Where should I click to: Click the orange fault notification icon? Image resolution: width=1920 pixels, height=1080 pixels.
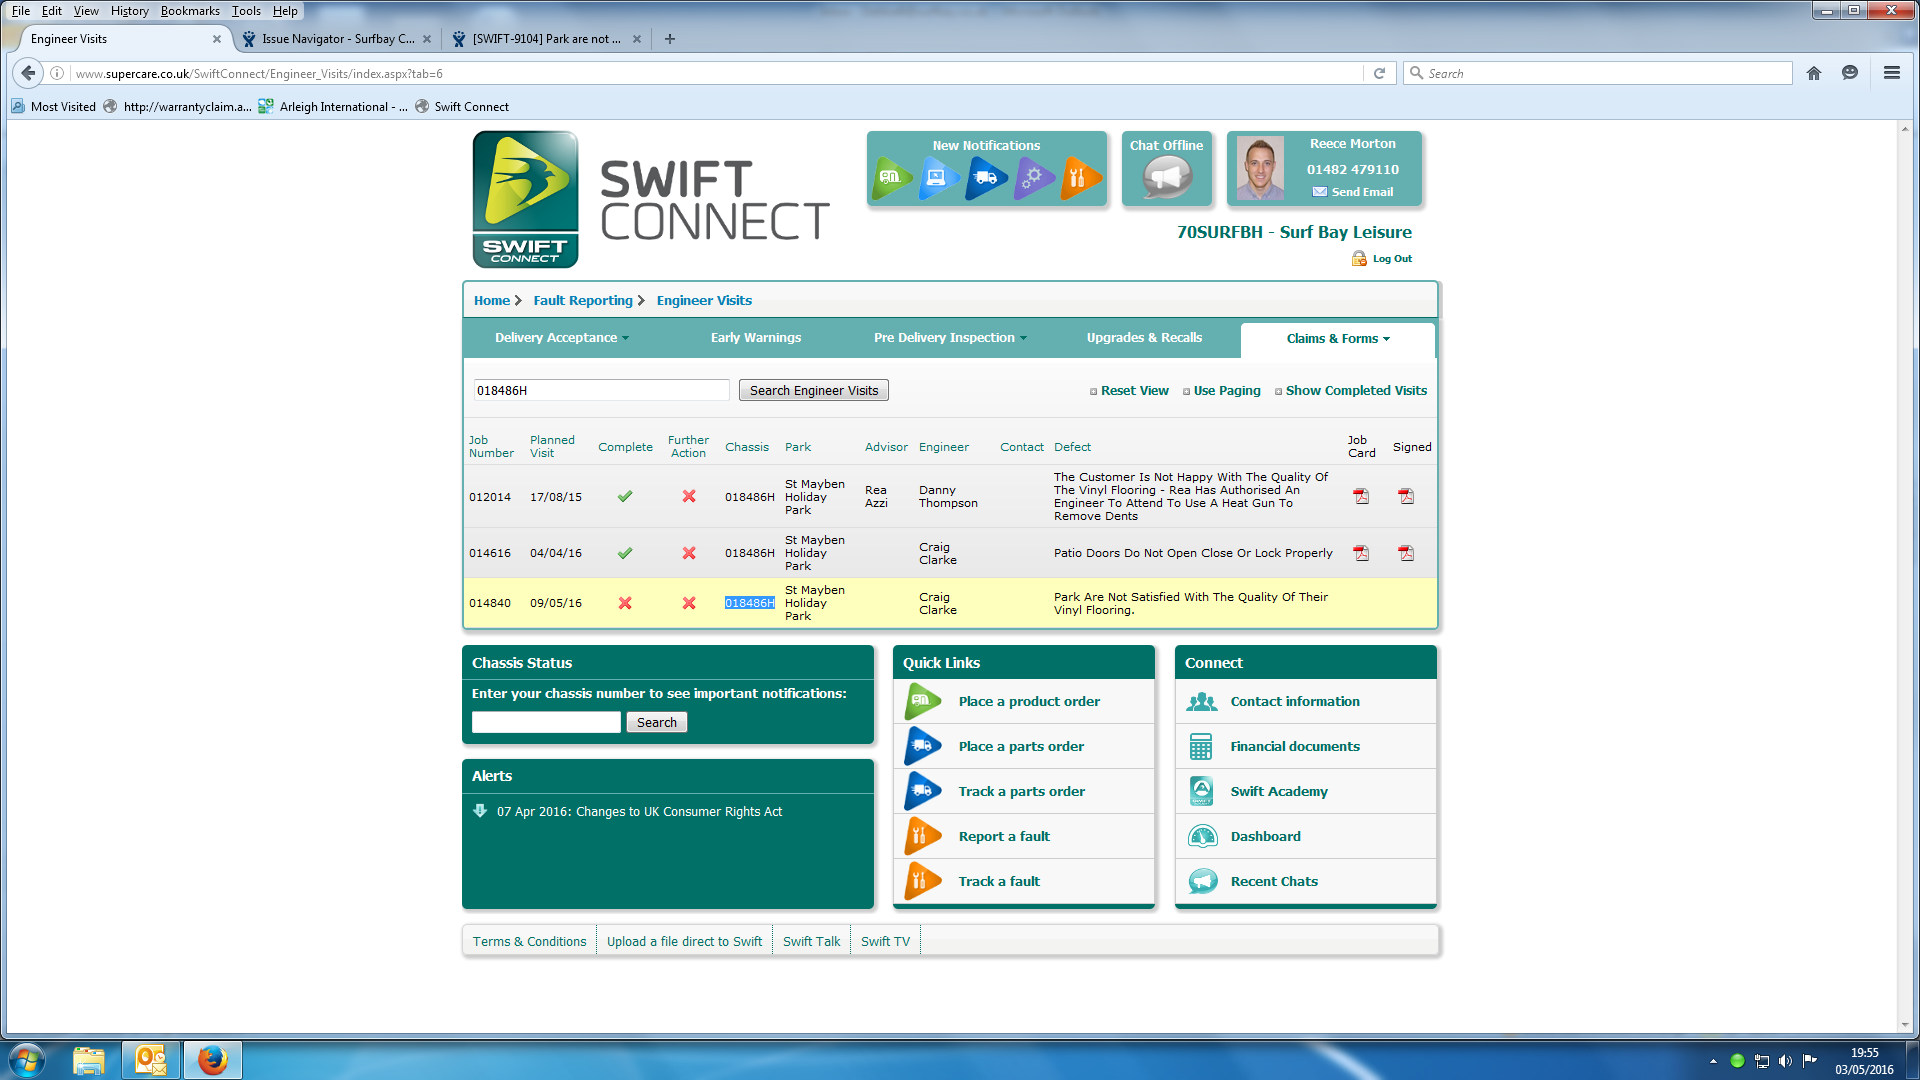[x=1080, y=178]
